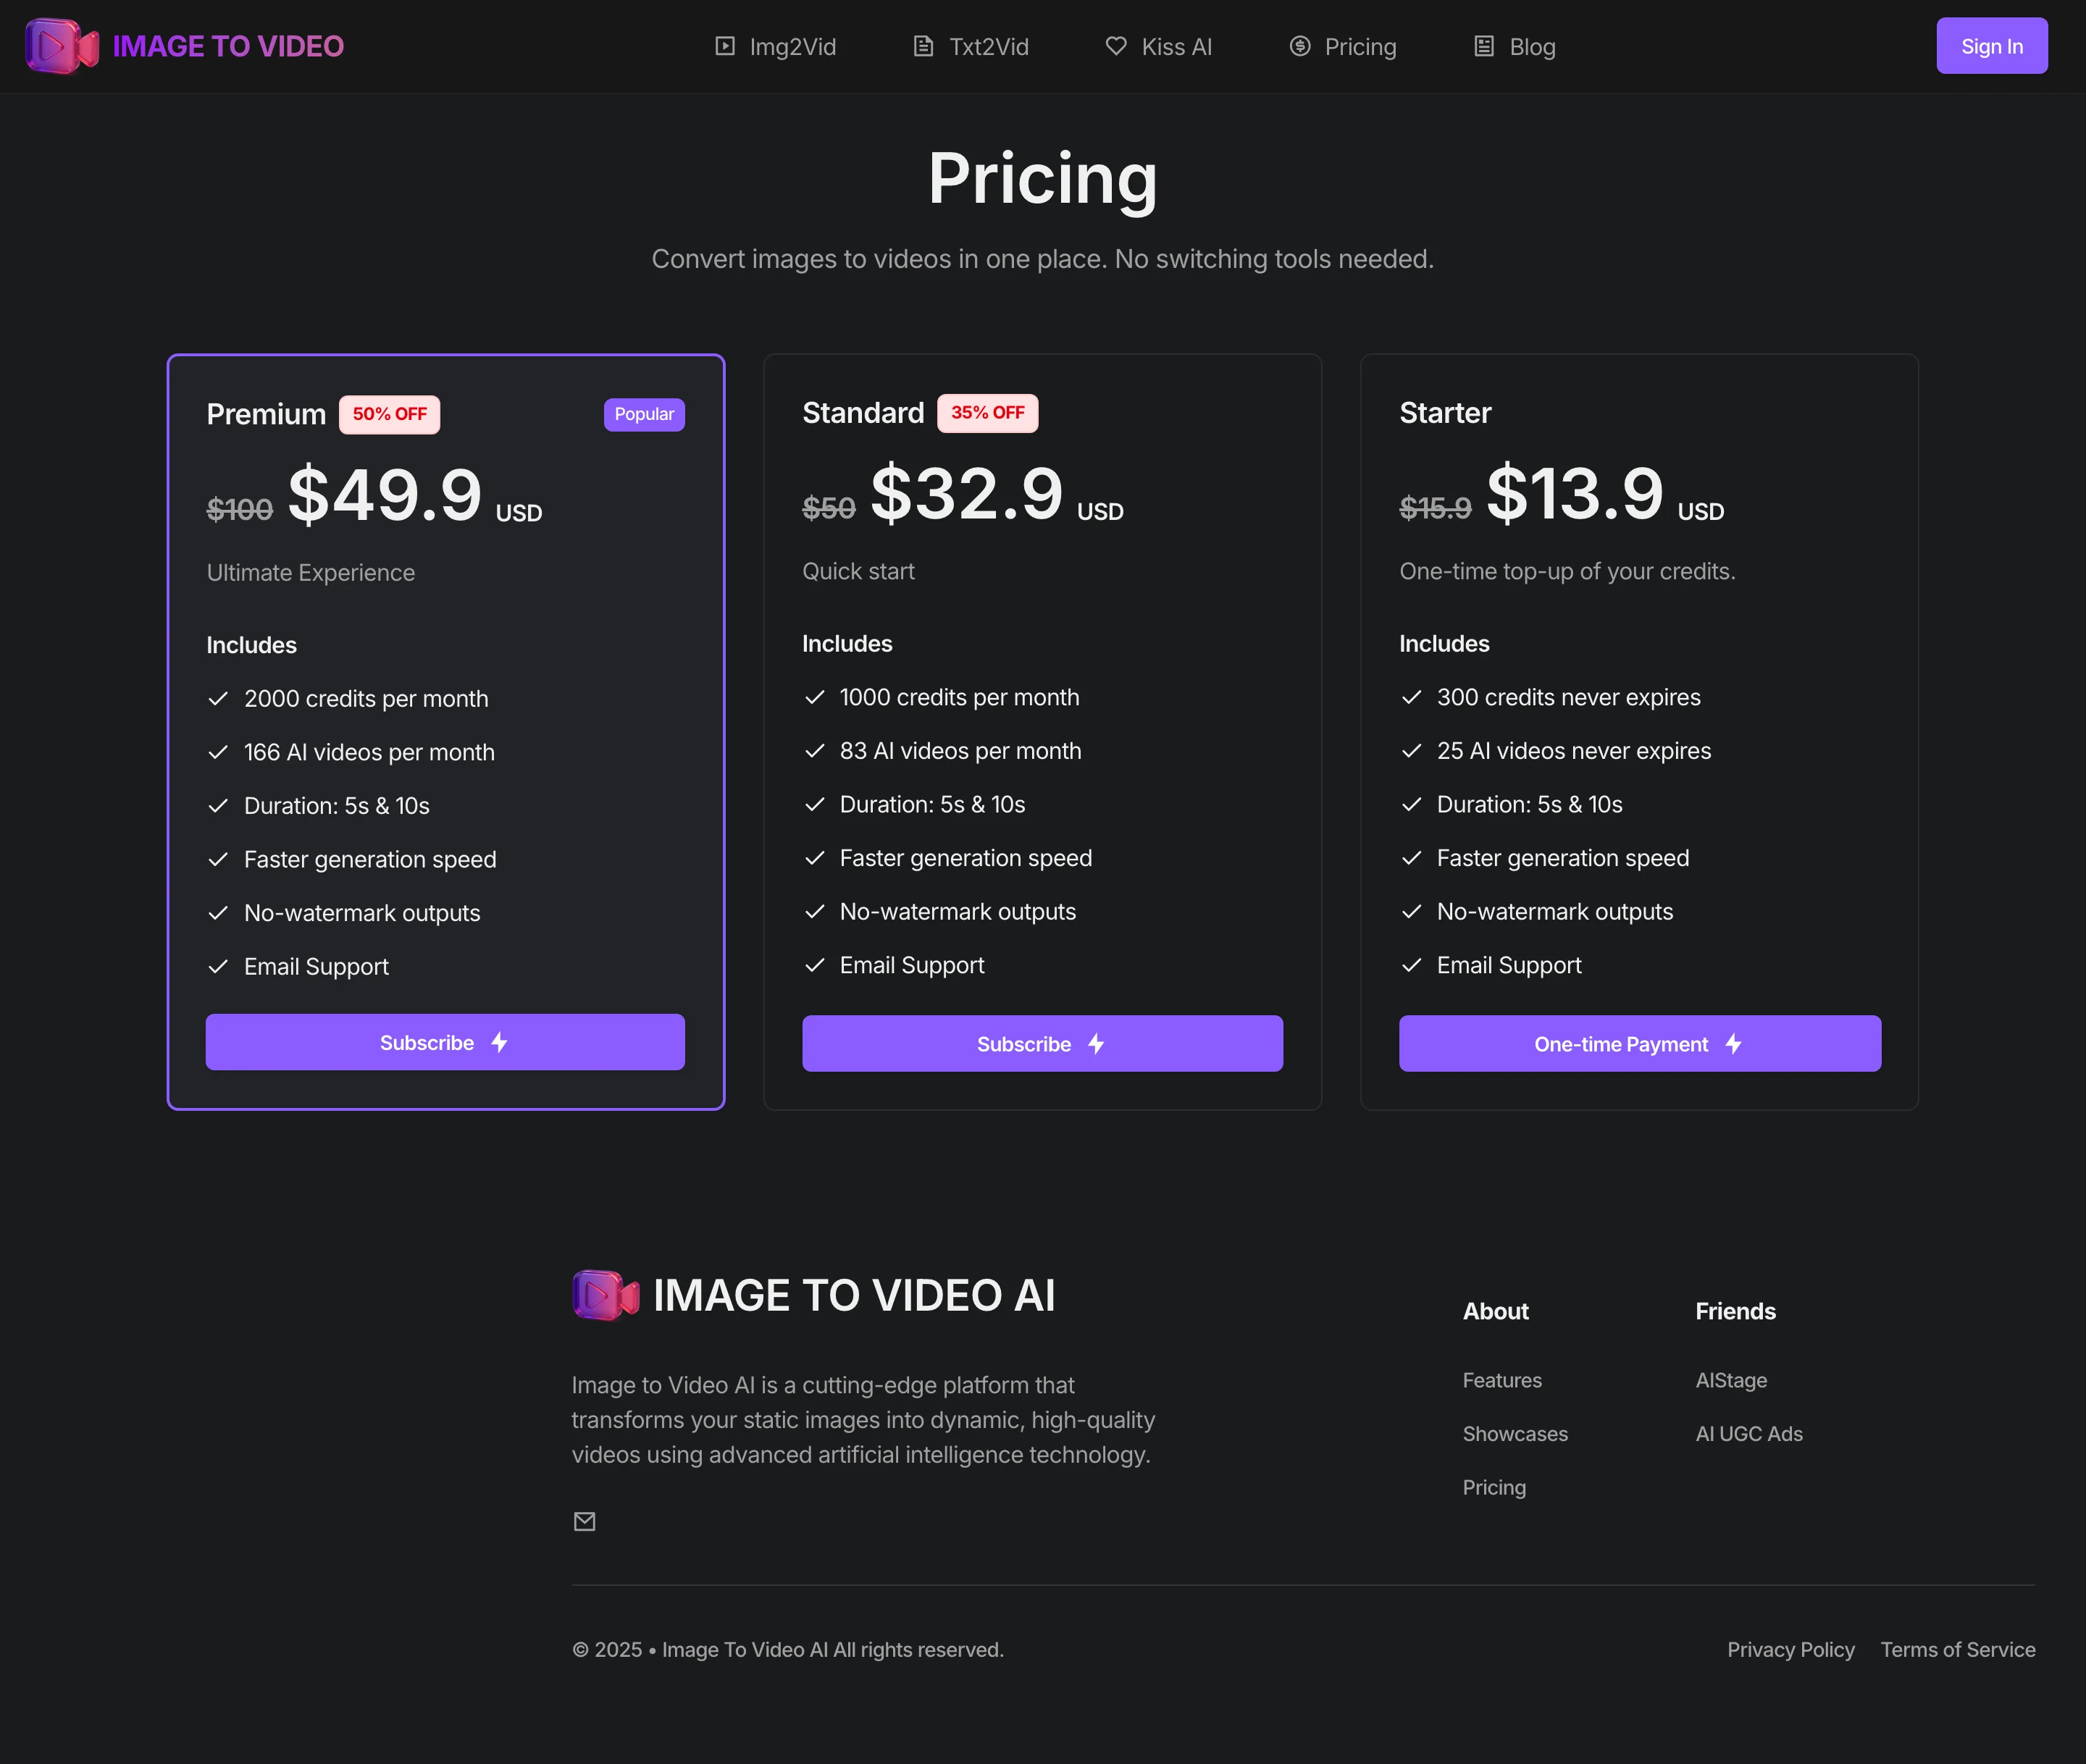Choose One-time Payment for Starter
Image resolution: width=2086 pixels, height=1764 pixels.
coord(1639,1043)
